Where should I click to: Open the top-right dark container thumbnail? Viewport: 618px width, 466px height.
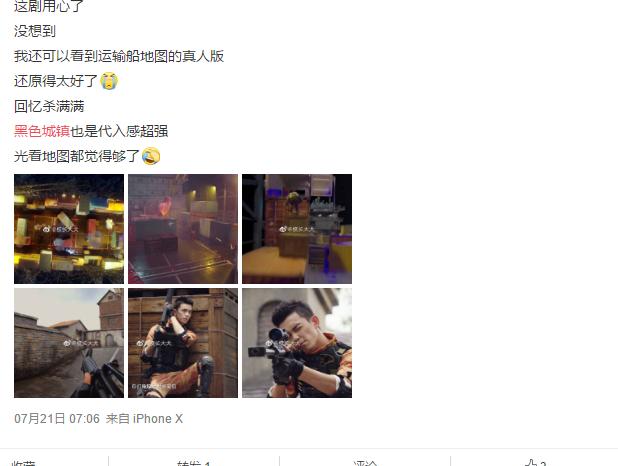[x=297, y=229]
